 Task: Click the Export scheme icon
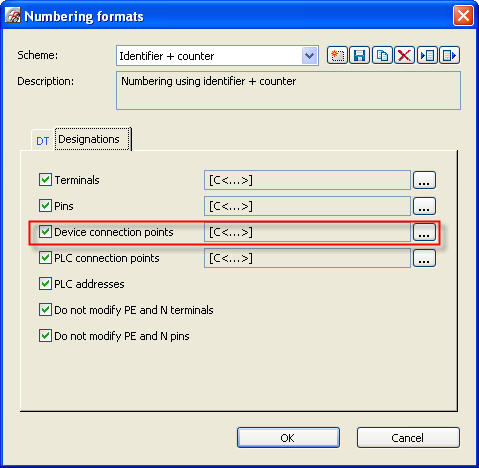449,55
